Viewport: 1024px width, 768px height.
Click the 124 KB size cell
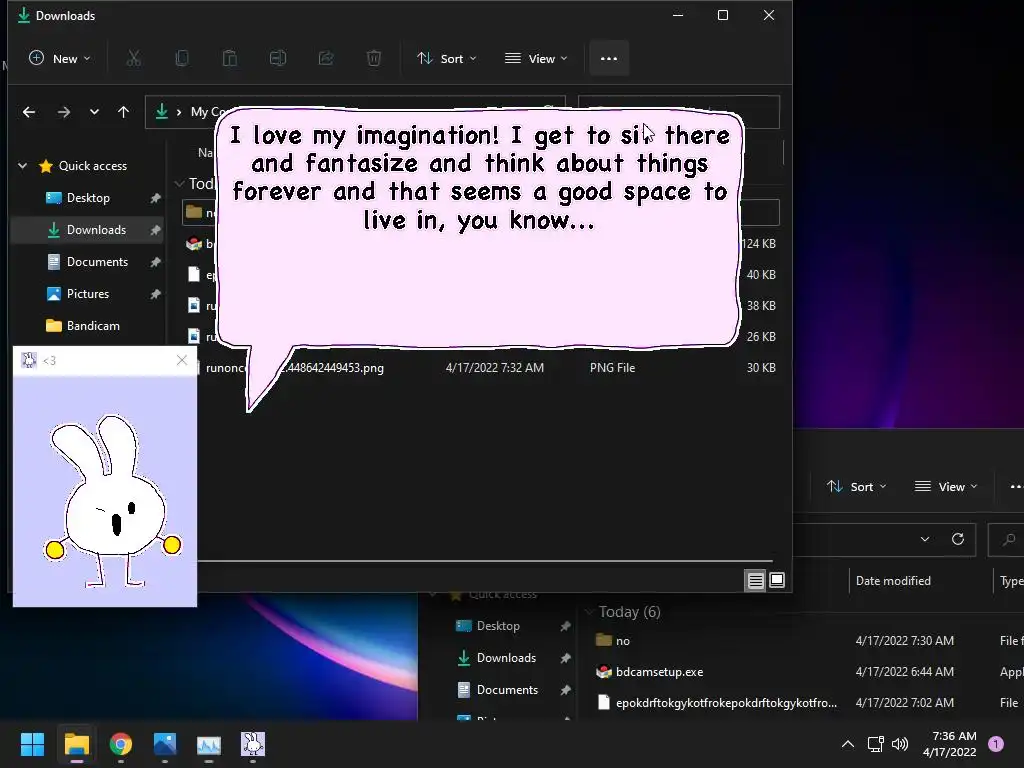click(759, 244)
